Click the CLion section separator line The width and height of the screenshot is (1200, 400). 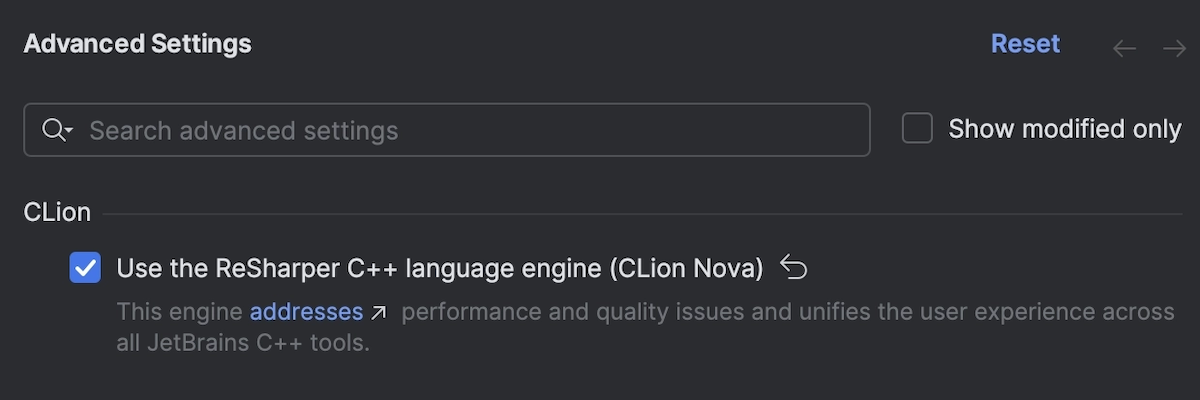click(x=640, y=213)
